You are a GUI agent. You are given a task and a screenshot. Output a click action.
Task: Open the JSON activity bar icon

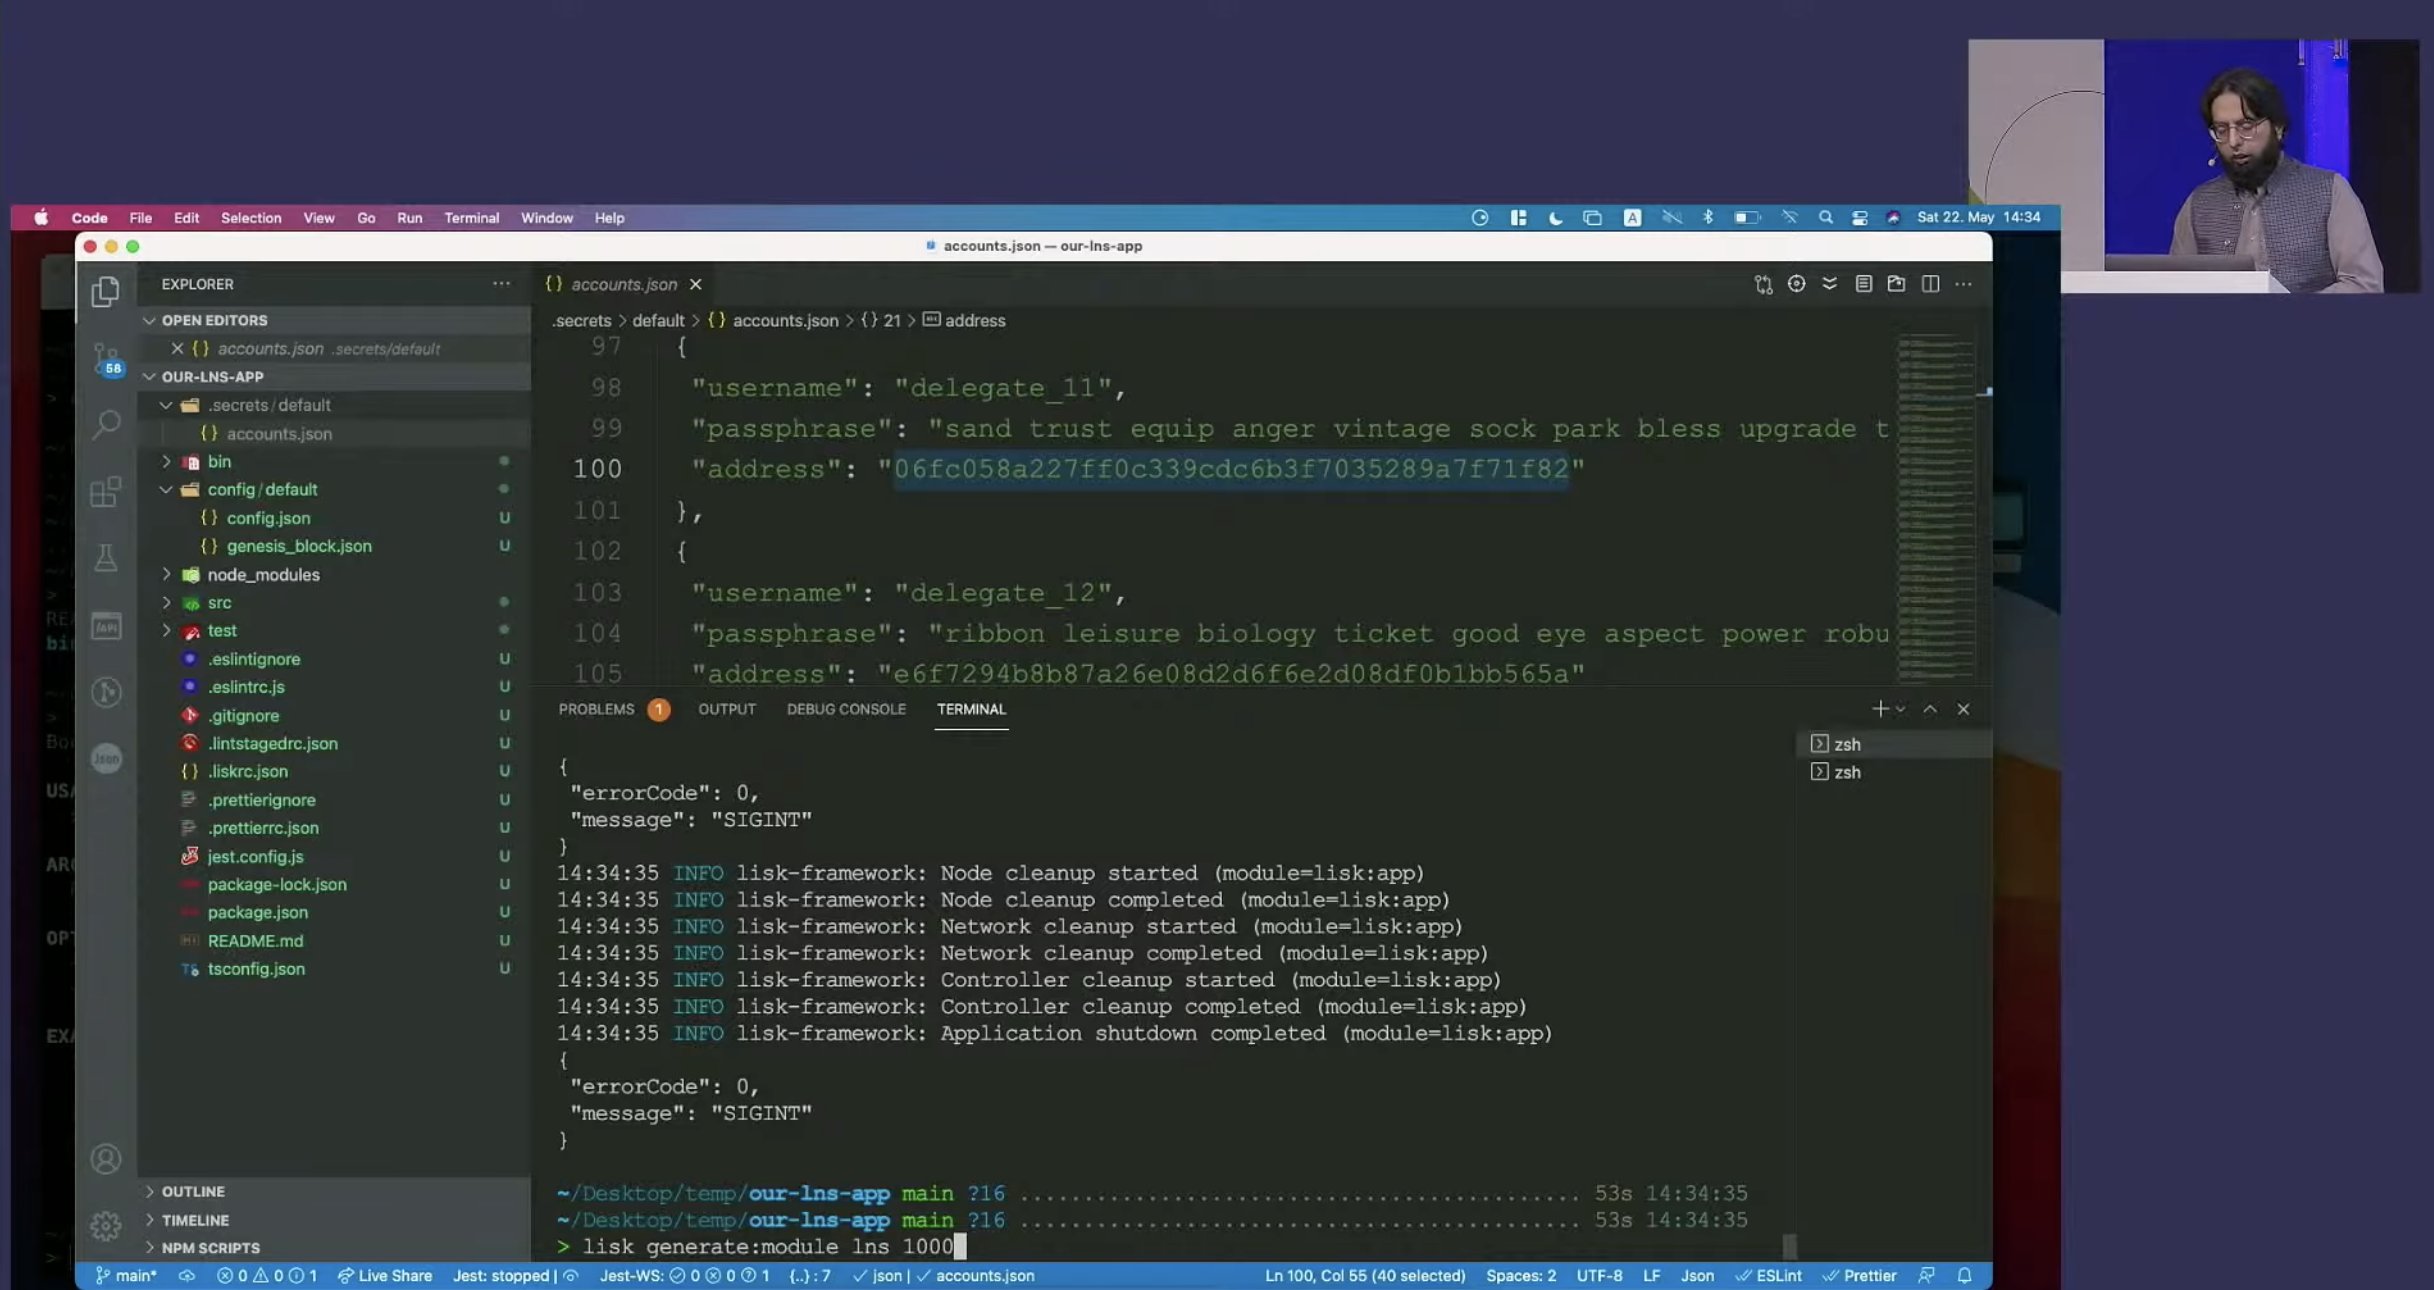(106, 758)
